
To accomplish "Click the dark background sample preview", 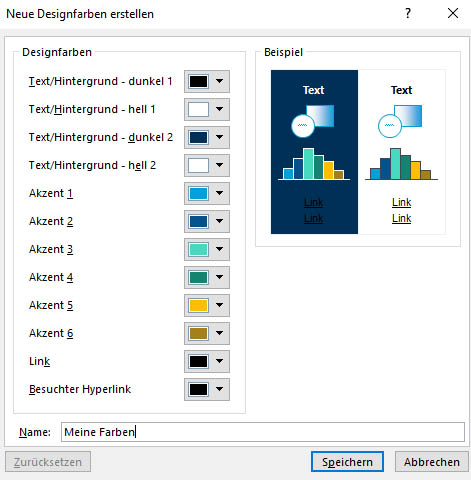I will [x=314, y=152].
